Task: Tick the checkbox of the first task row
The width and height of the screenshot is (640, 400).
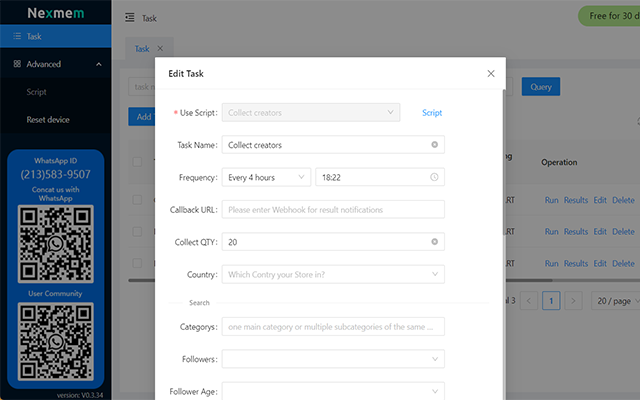Action: click(x=136, y=200)
